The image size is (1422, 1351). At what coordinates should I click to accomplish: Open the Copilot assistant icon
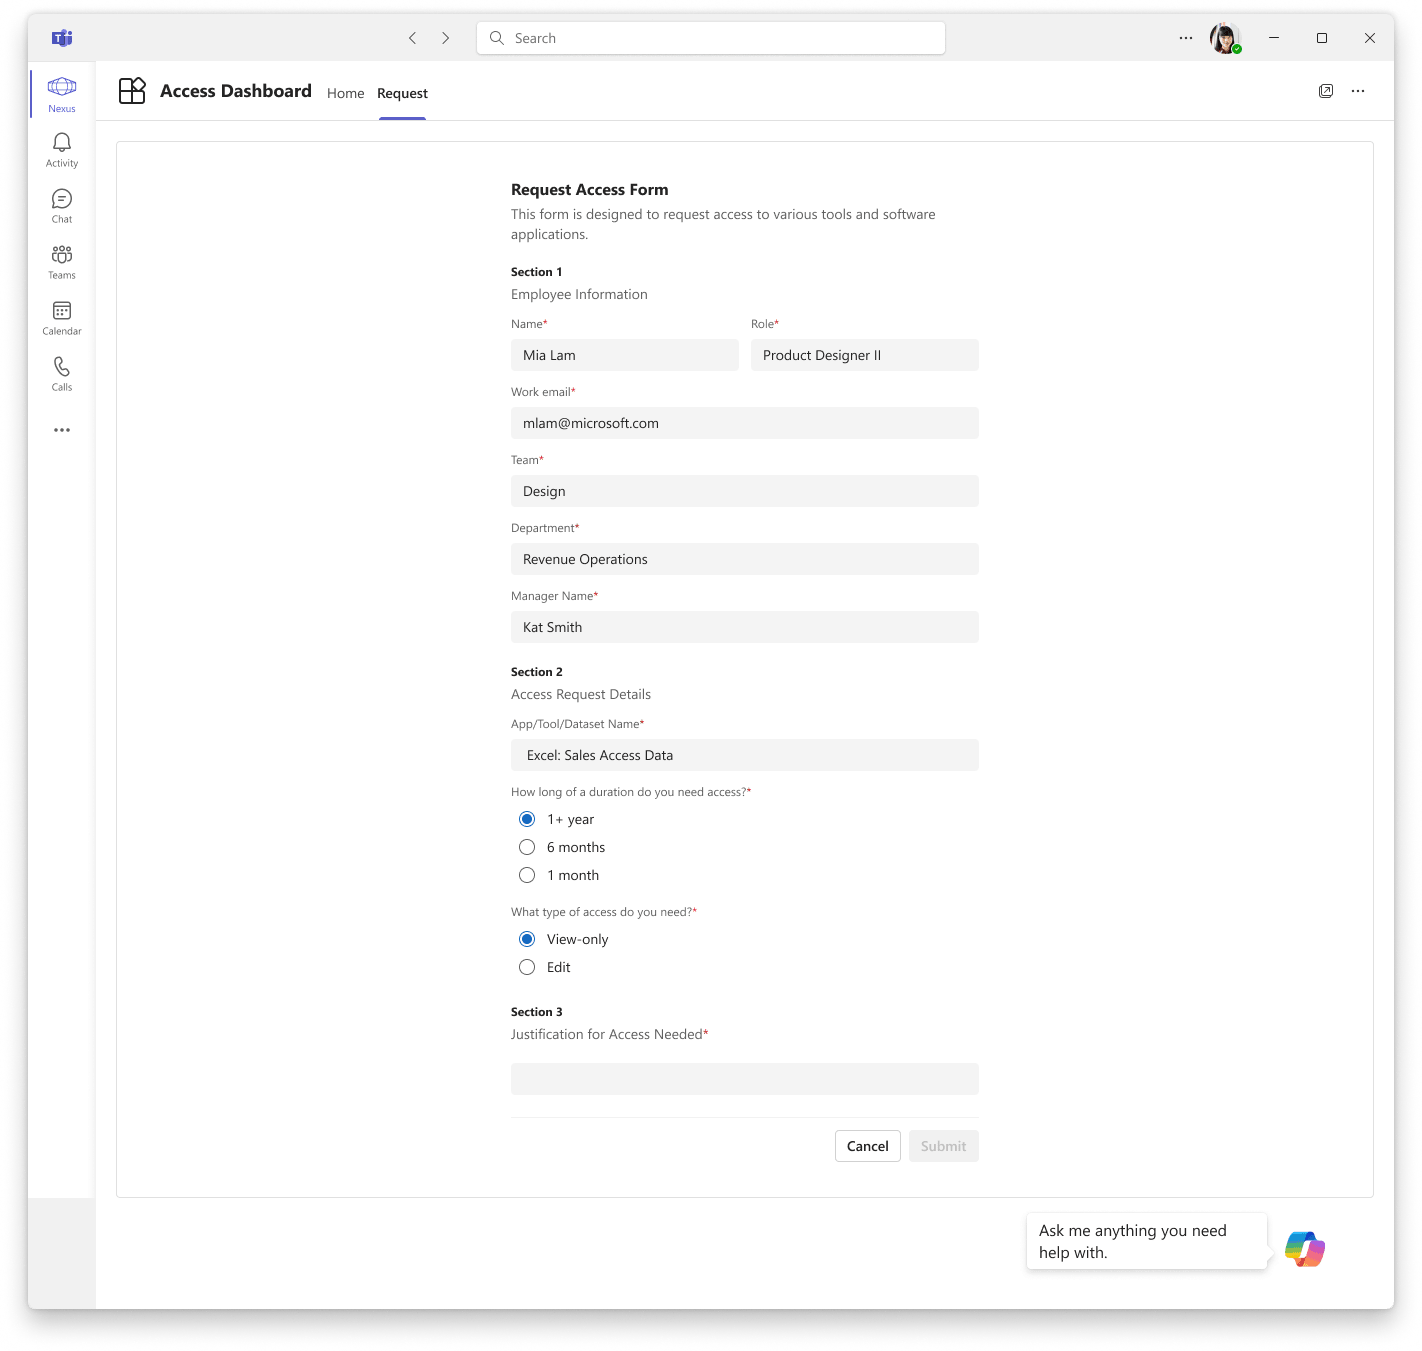coord(1305,1249)
